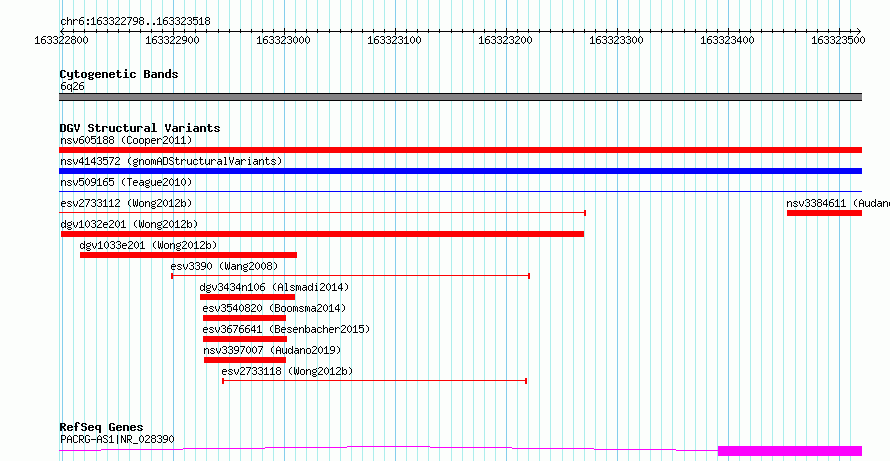Click ruler tick label 163323200
890x461 pixels.
coord(505,40)
